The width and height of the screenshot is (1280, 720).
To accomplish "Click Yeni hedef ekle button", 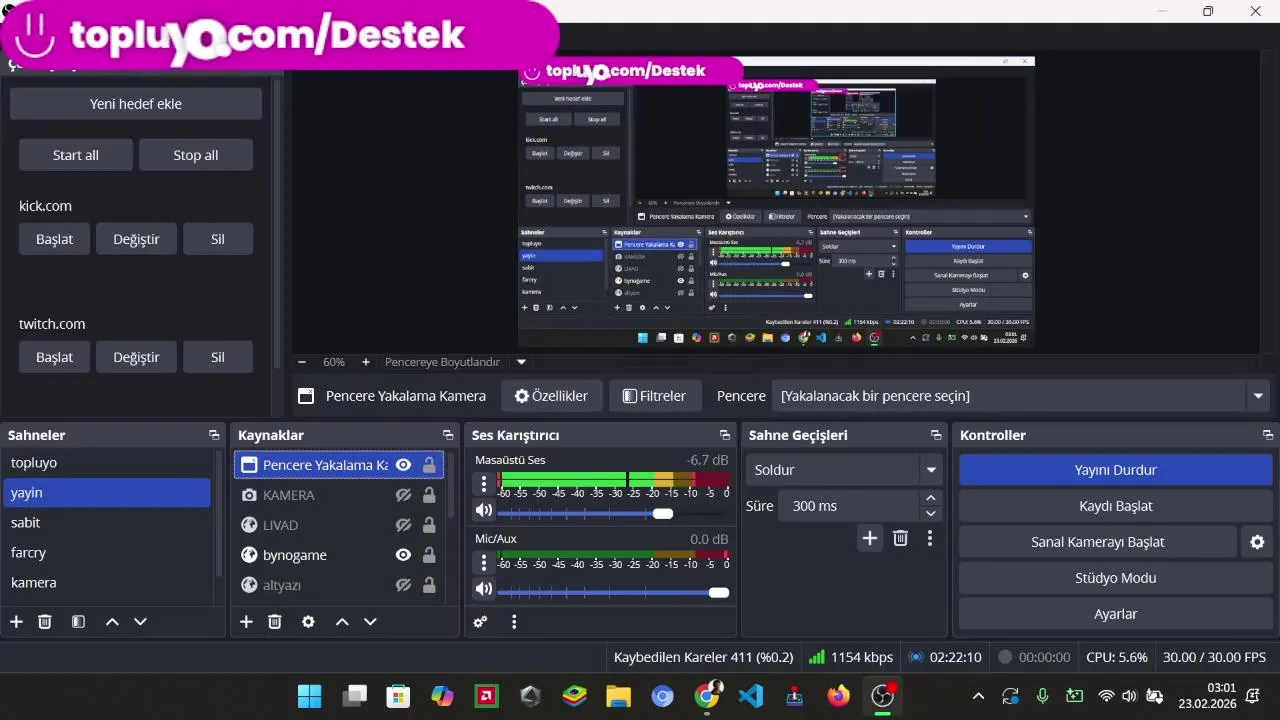I will [x=136, y=104].
